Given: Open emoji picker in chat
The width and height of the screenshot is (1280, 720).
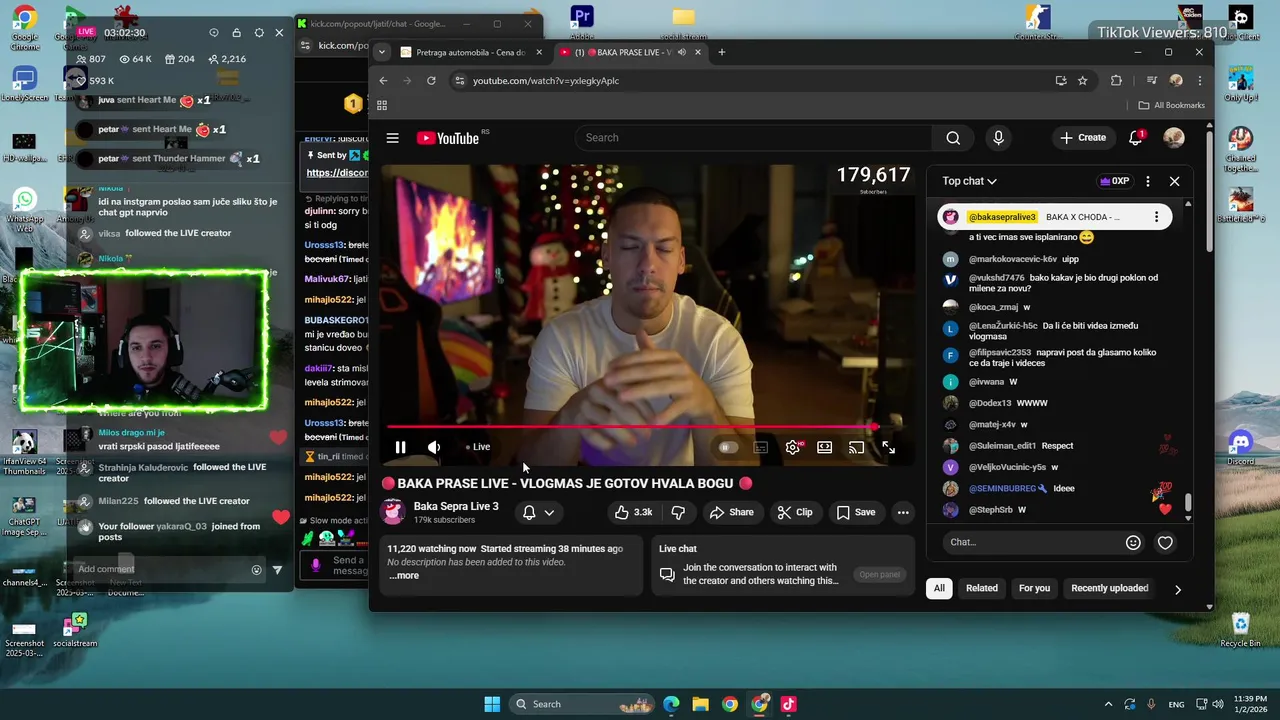Looking at the screenshot, I should (1133, 542).
